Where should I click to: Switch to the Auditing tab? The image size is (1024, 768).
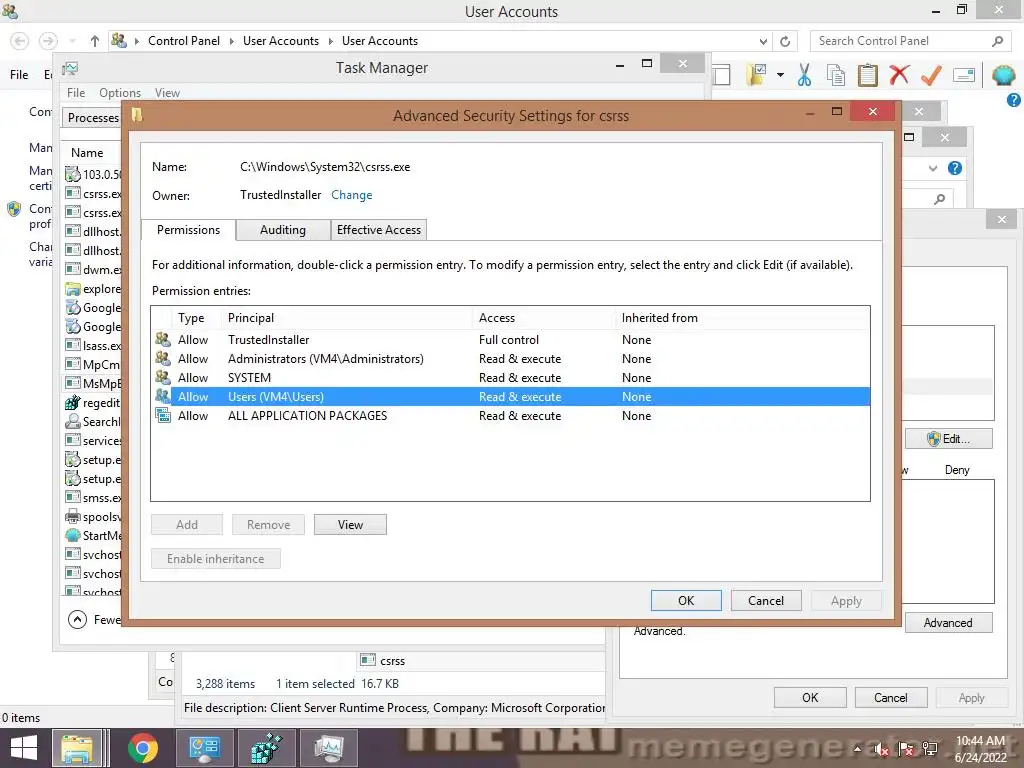coord(283,230)
